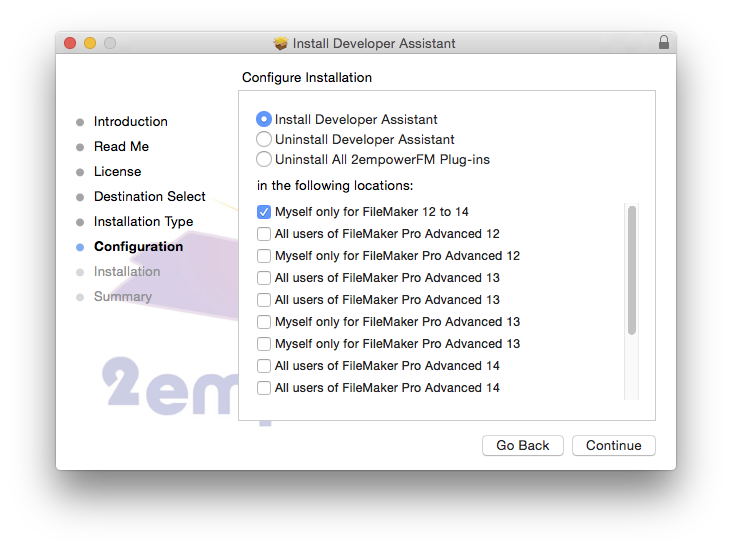Click the lock icon in title bar
The width and height of the screenshot is (732, 550).
[663, 42]
